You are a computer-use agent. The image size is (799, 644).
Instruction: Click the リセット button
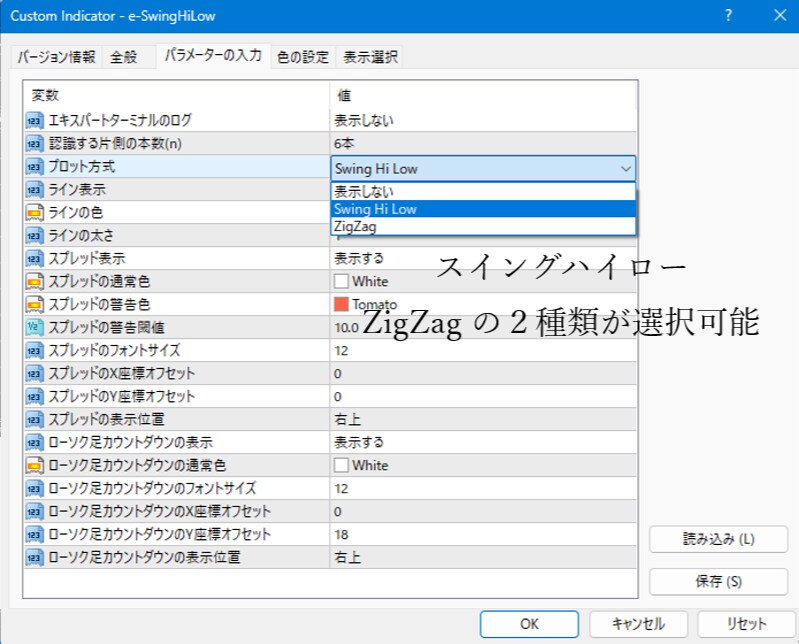[746, 624]
